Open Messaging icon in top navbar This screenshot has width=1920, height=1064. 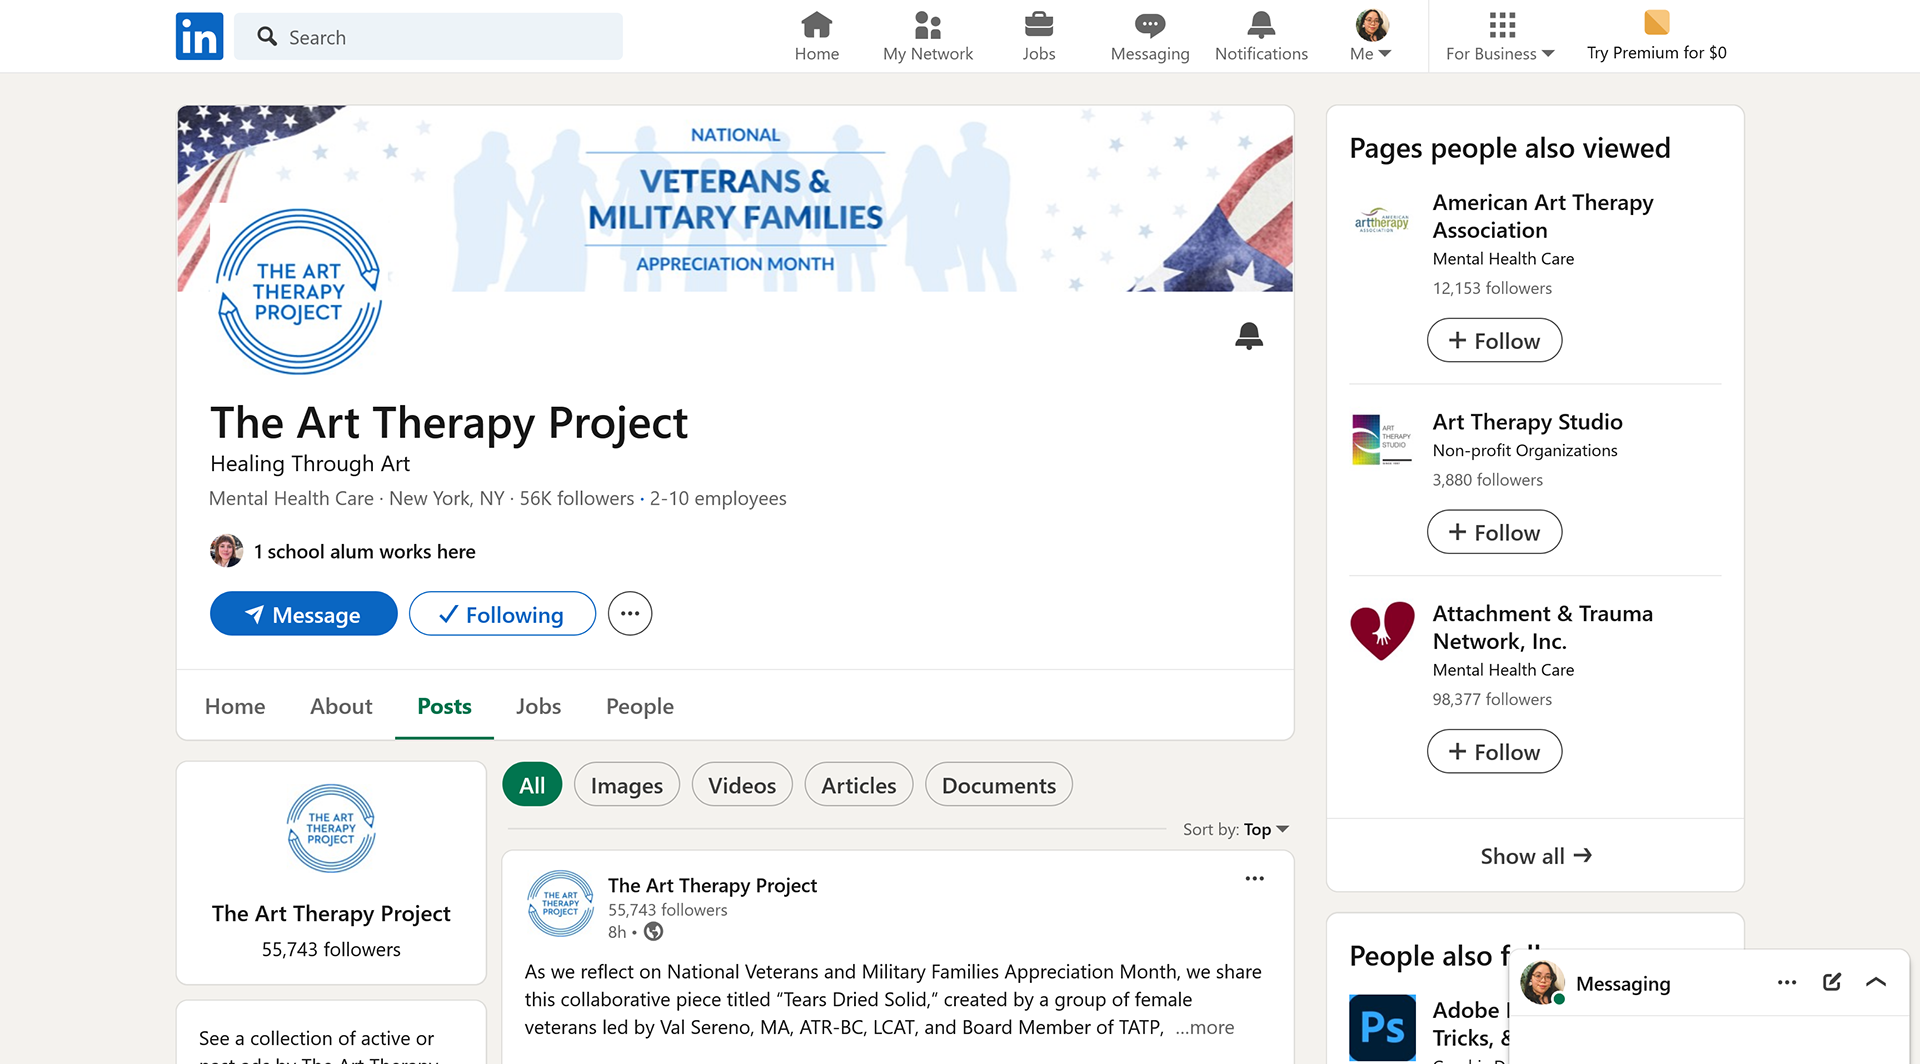tap(1149, 37)
